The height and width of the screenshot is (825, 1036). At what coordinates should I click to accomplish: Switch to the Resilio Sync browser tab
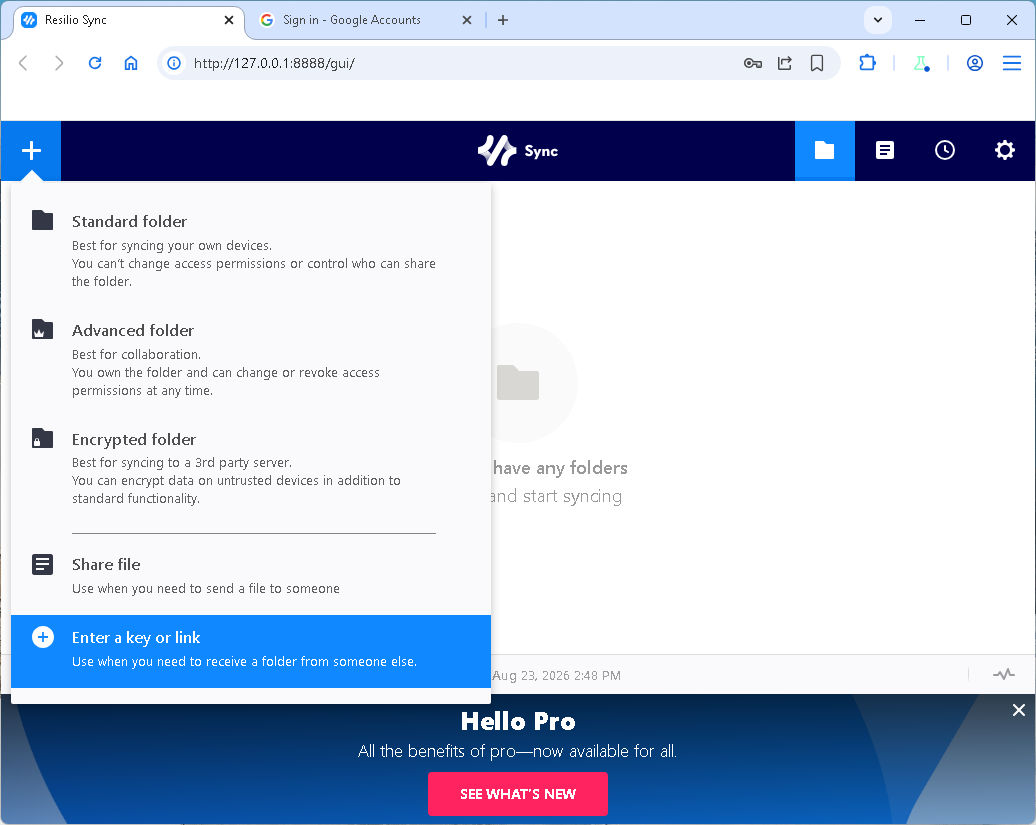point(129,20)
